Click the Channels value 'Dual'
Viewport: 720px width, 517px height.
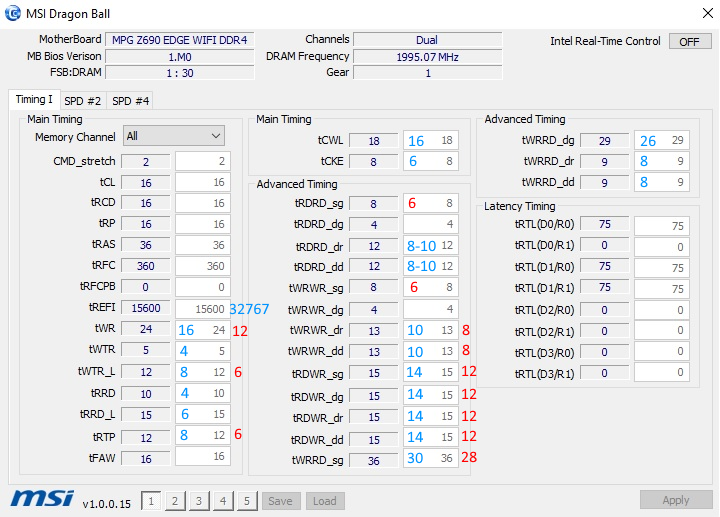tap(428, 40)
